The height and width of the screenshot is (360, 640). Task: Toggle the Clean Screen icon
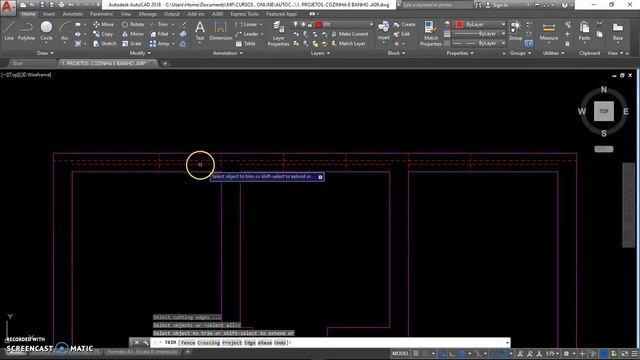coord(625,353)
